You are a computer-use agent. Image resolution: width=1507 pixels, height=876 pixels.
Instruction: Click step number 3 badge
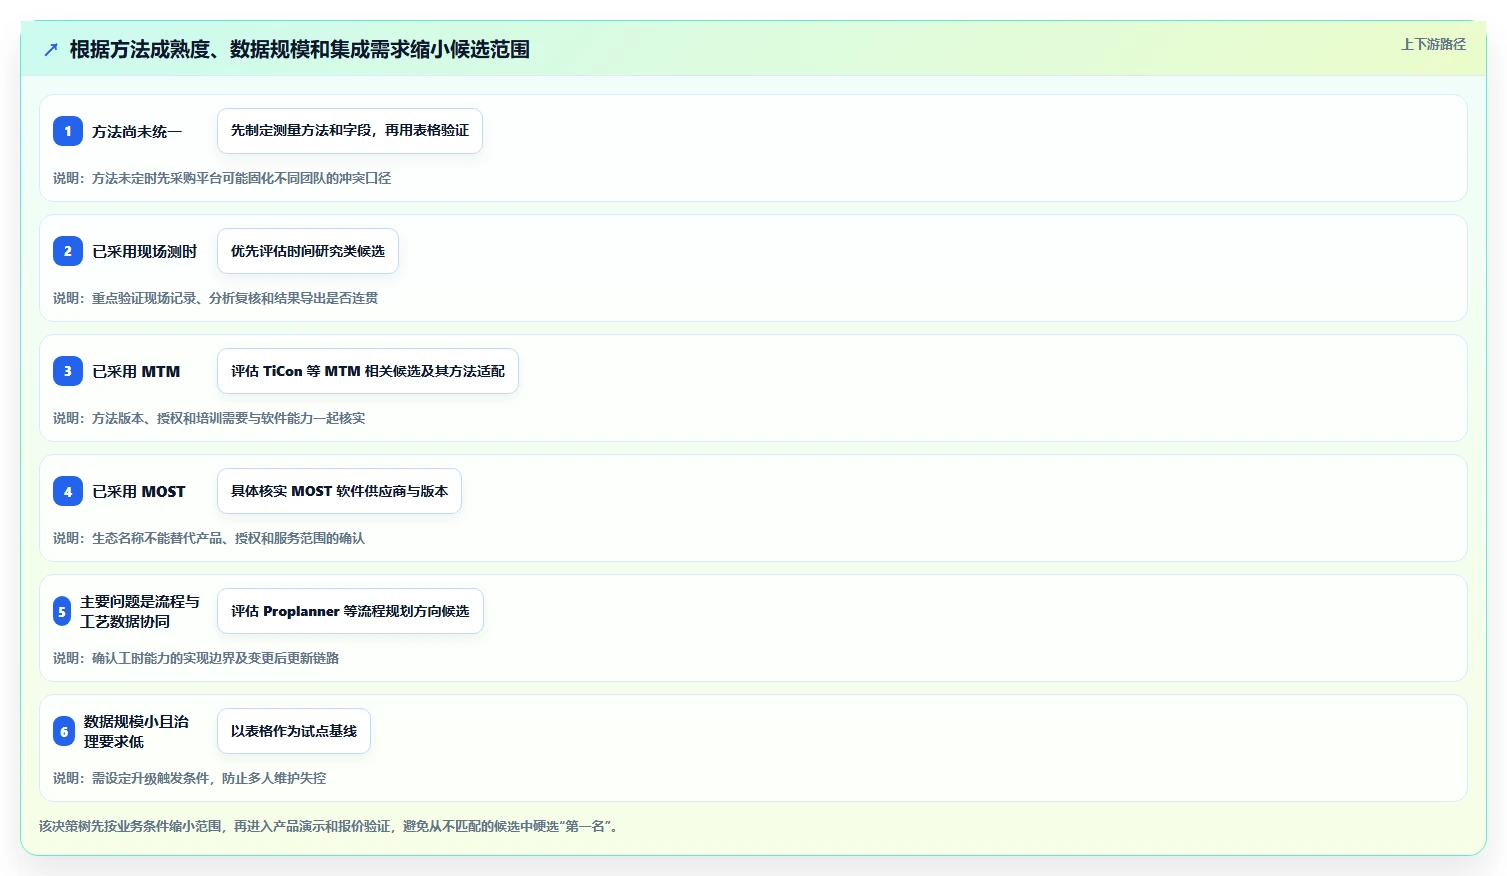pyautogui.click(x=68, y=371)
